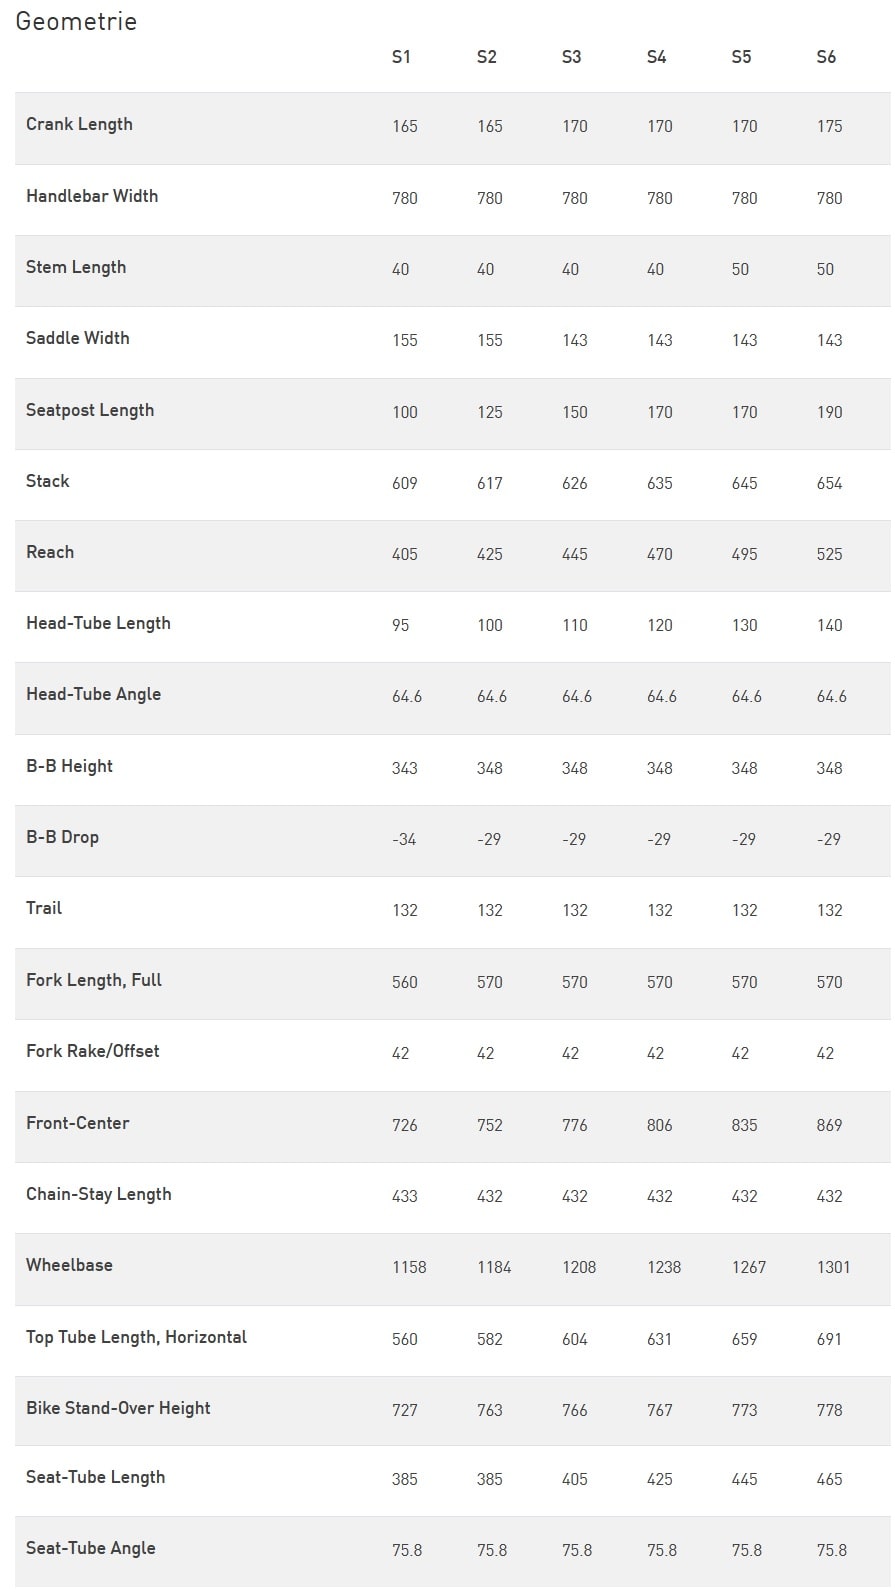Click the S1 Bike Stand-Over Height value 727
Screen dimensions: 895x1592
(x=405, y=1410)
